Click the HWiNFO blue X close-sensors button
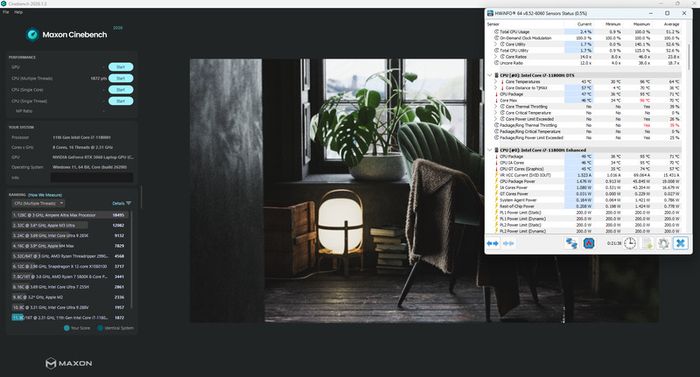This screenshot has width=700, height=377. pyautogui.click(x=680, y=243)
